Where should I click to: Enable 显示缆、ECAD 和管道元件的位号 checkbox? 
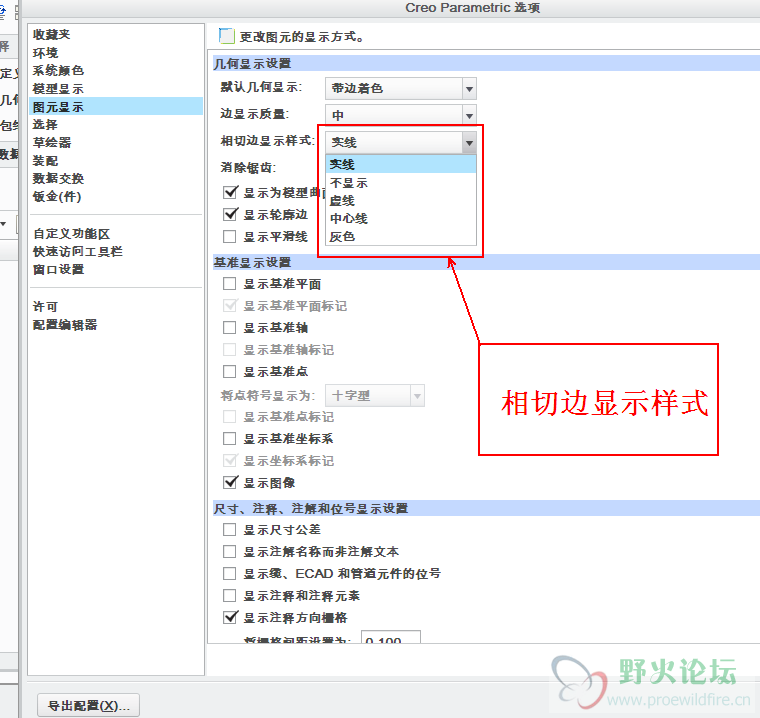[x=230, y=574]
